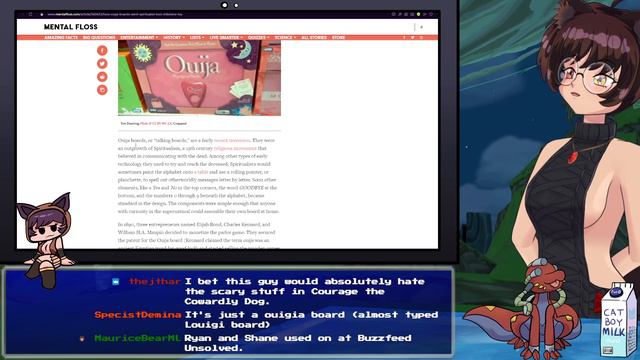Expand the Science dropdown menu
This screenshot has width=640, height=360.
tap(285, 38)
